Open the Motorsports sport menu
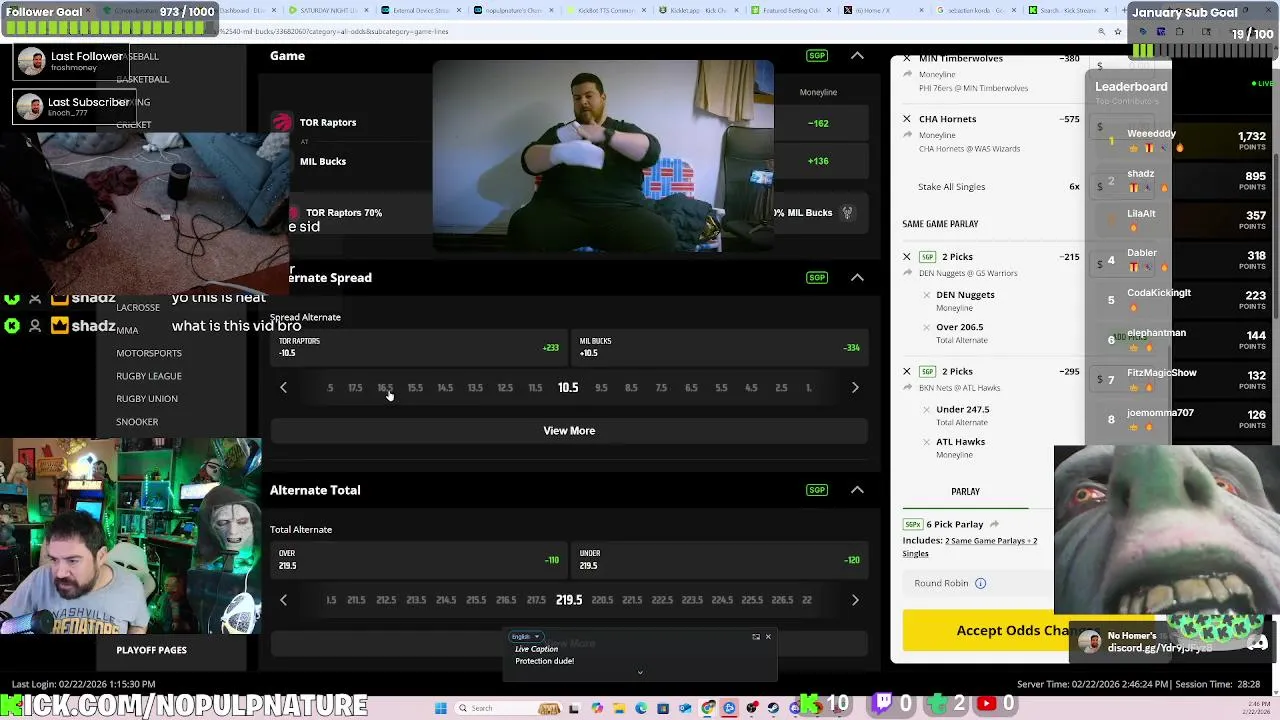 pos(149,353)
